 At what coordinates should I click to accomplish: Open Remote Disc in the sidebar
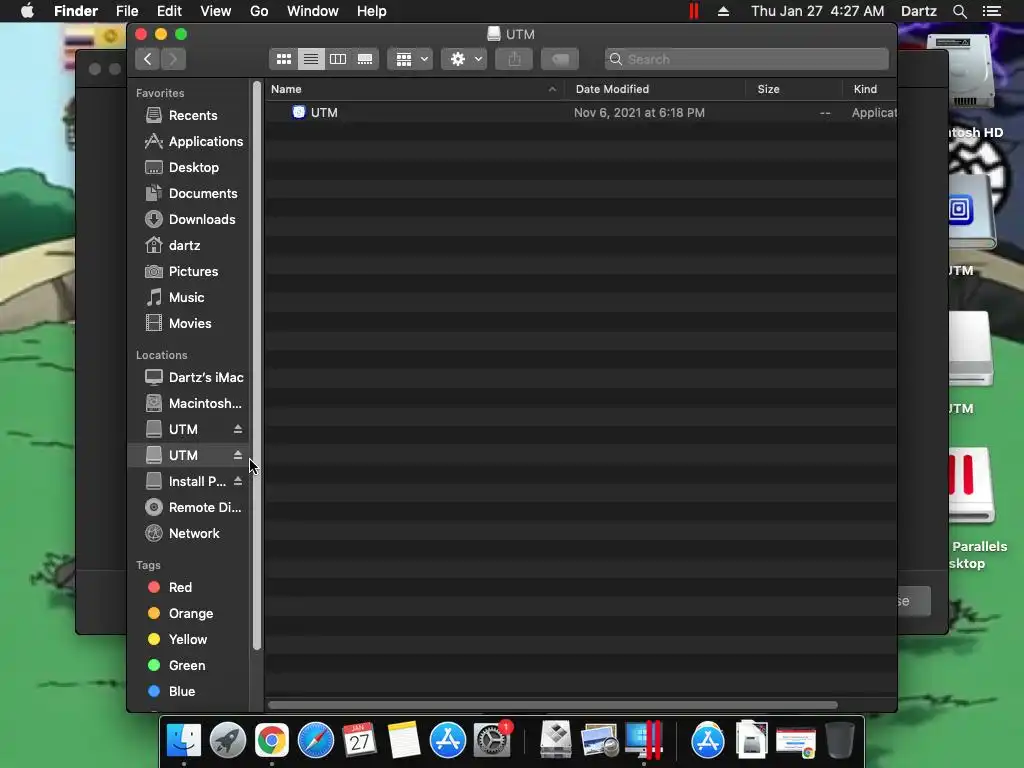187,507
